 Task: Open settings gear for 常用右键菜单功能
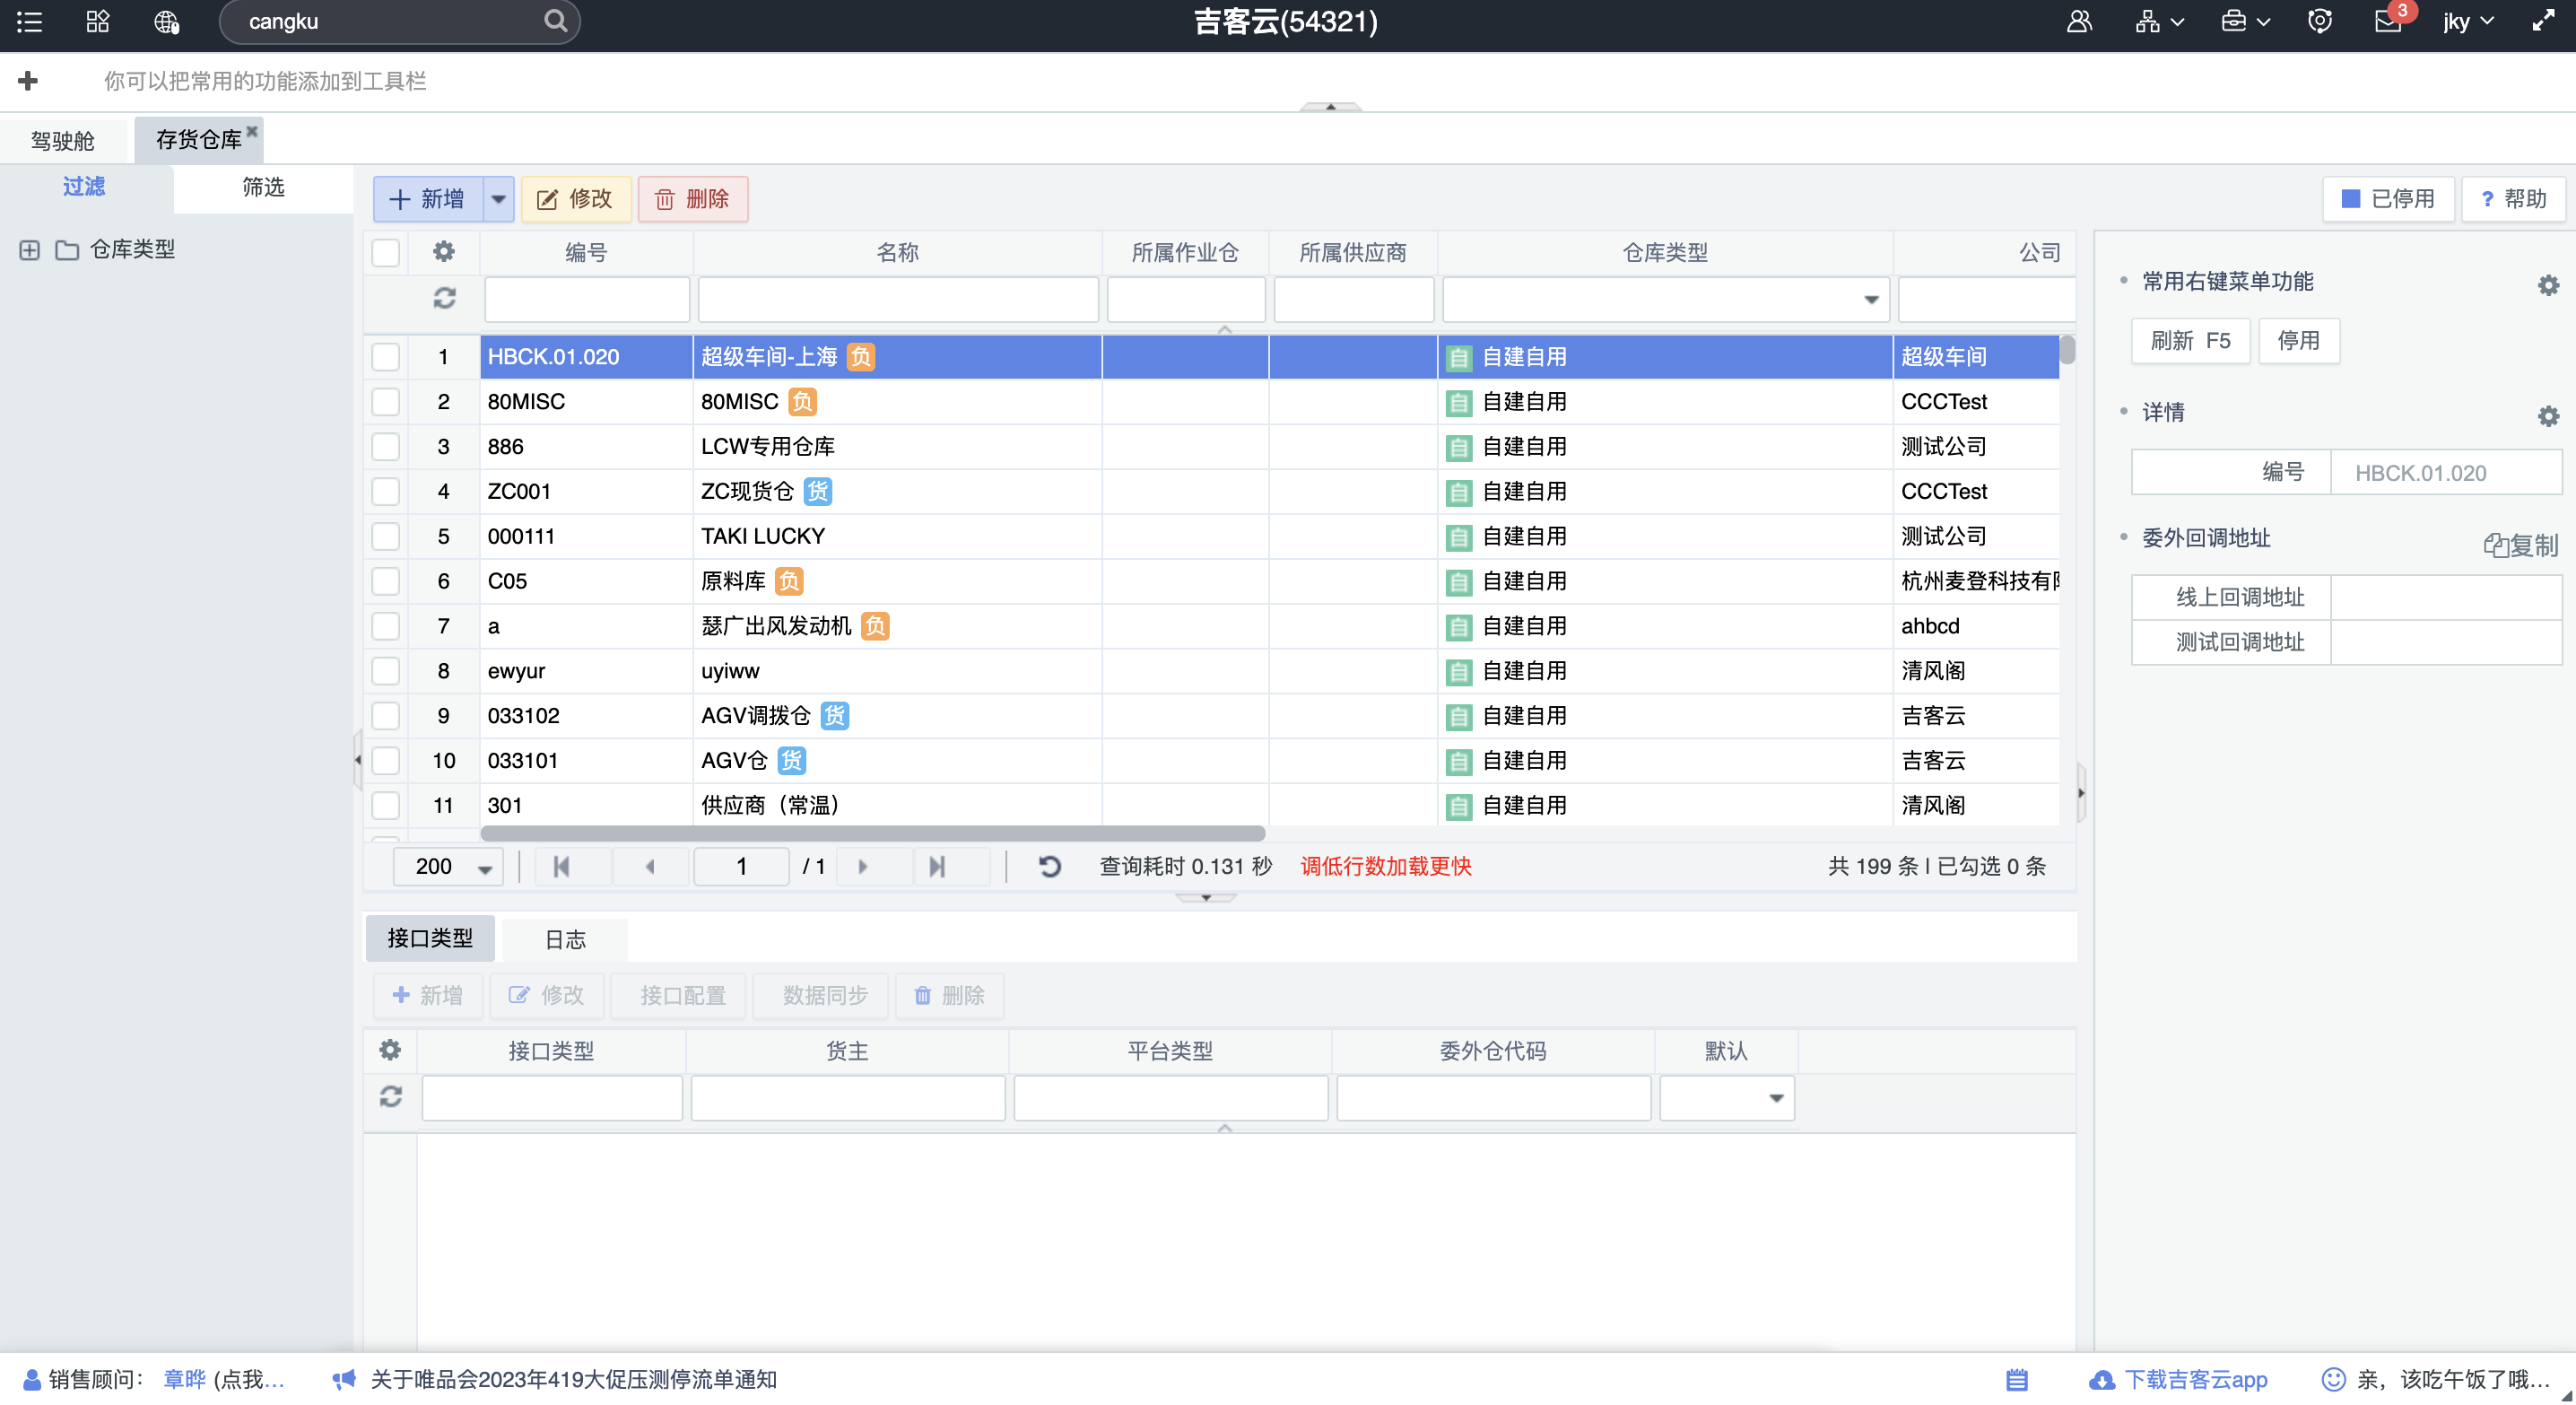pos(2548,285)
